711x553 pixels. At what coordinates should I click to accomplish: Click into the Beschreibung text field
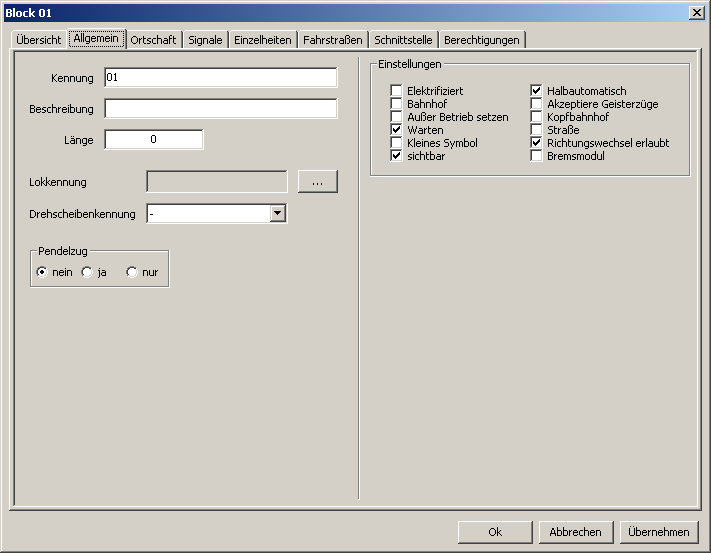click(x=220, y=109)
